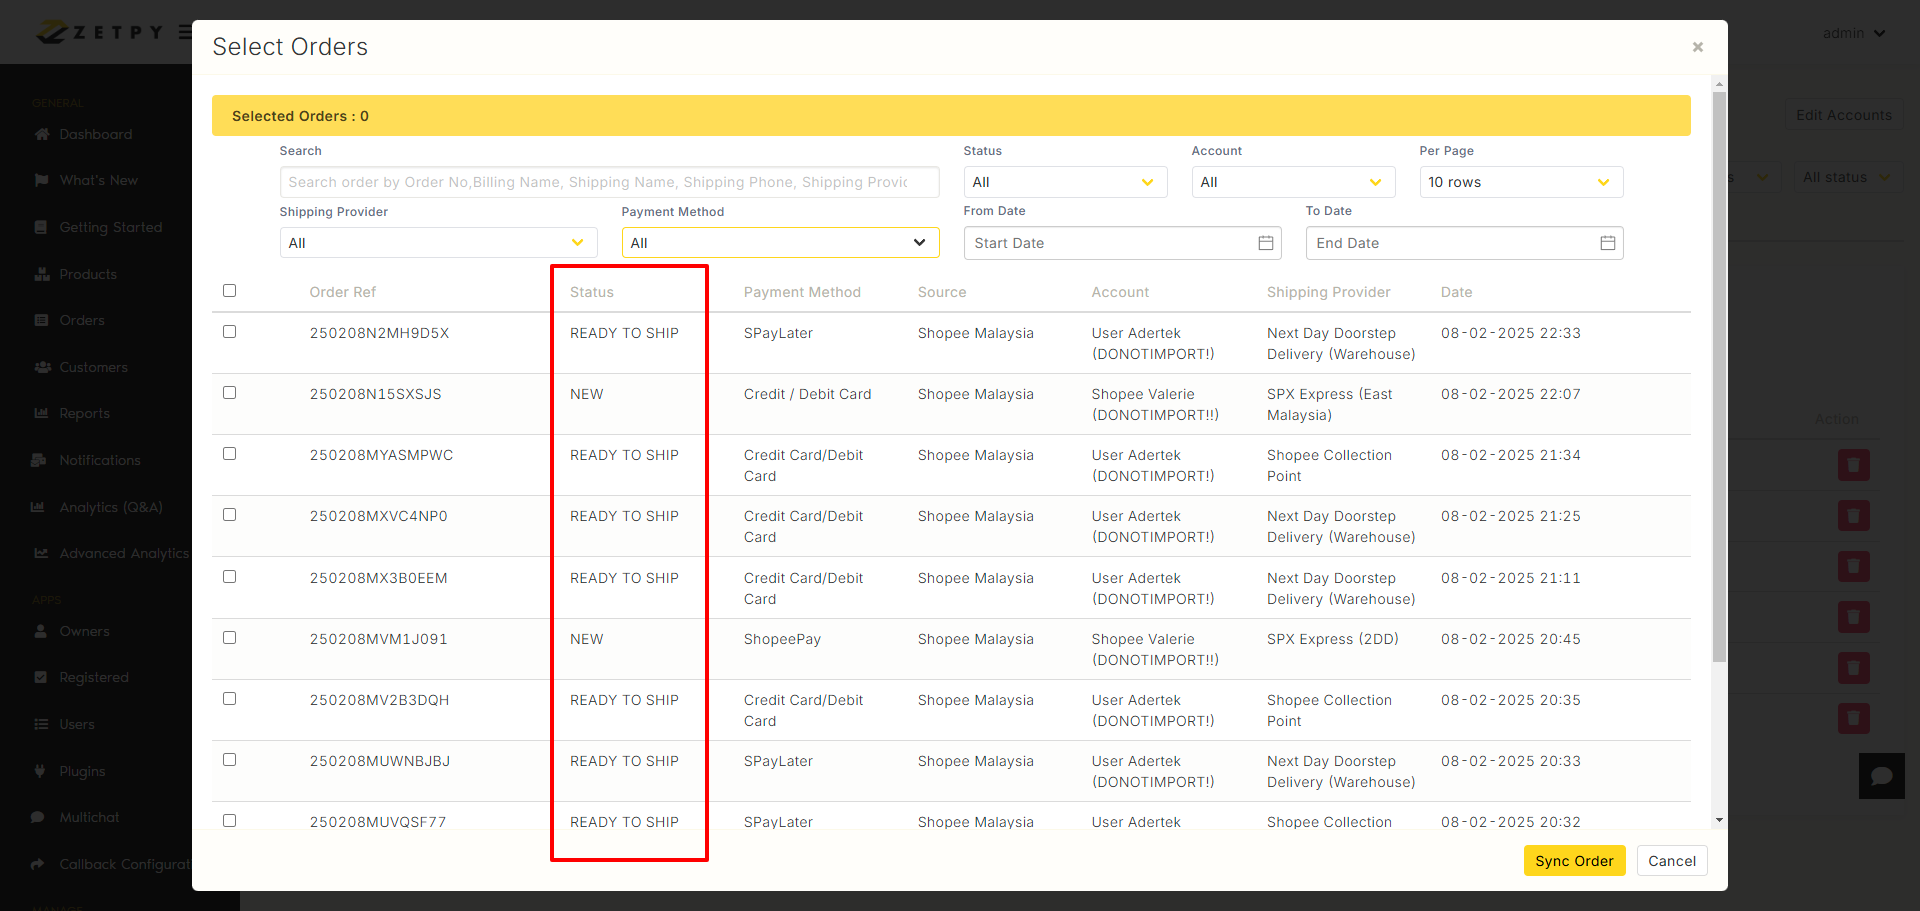Image resolution: width=1920 pixels, height=911 pixels.
Task: Open the Per Page rows dropdown
Action: 1520,182
